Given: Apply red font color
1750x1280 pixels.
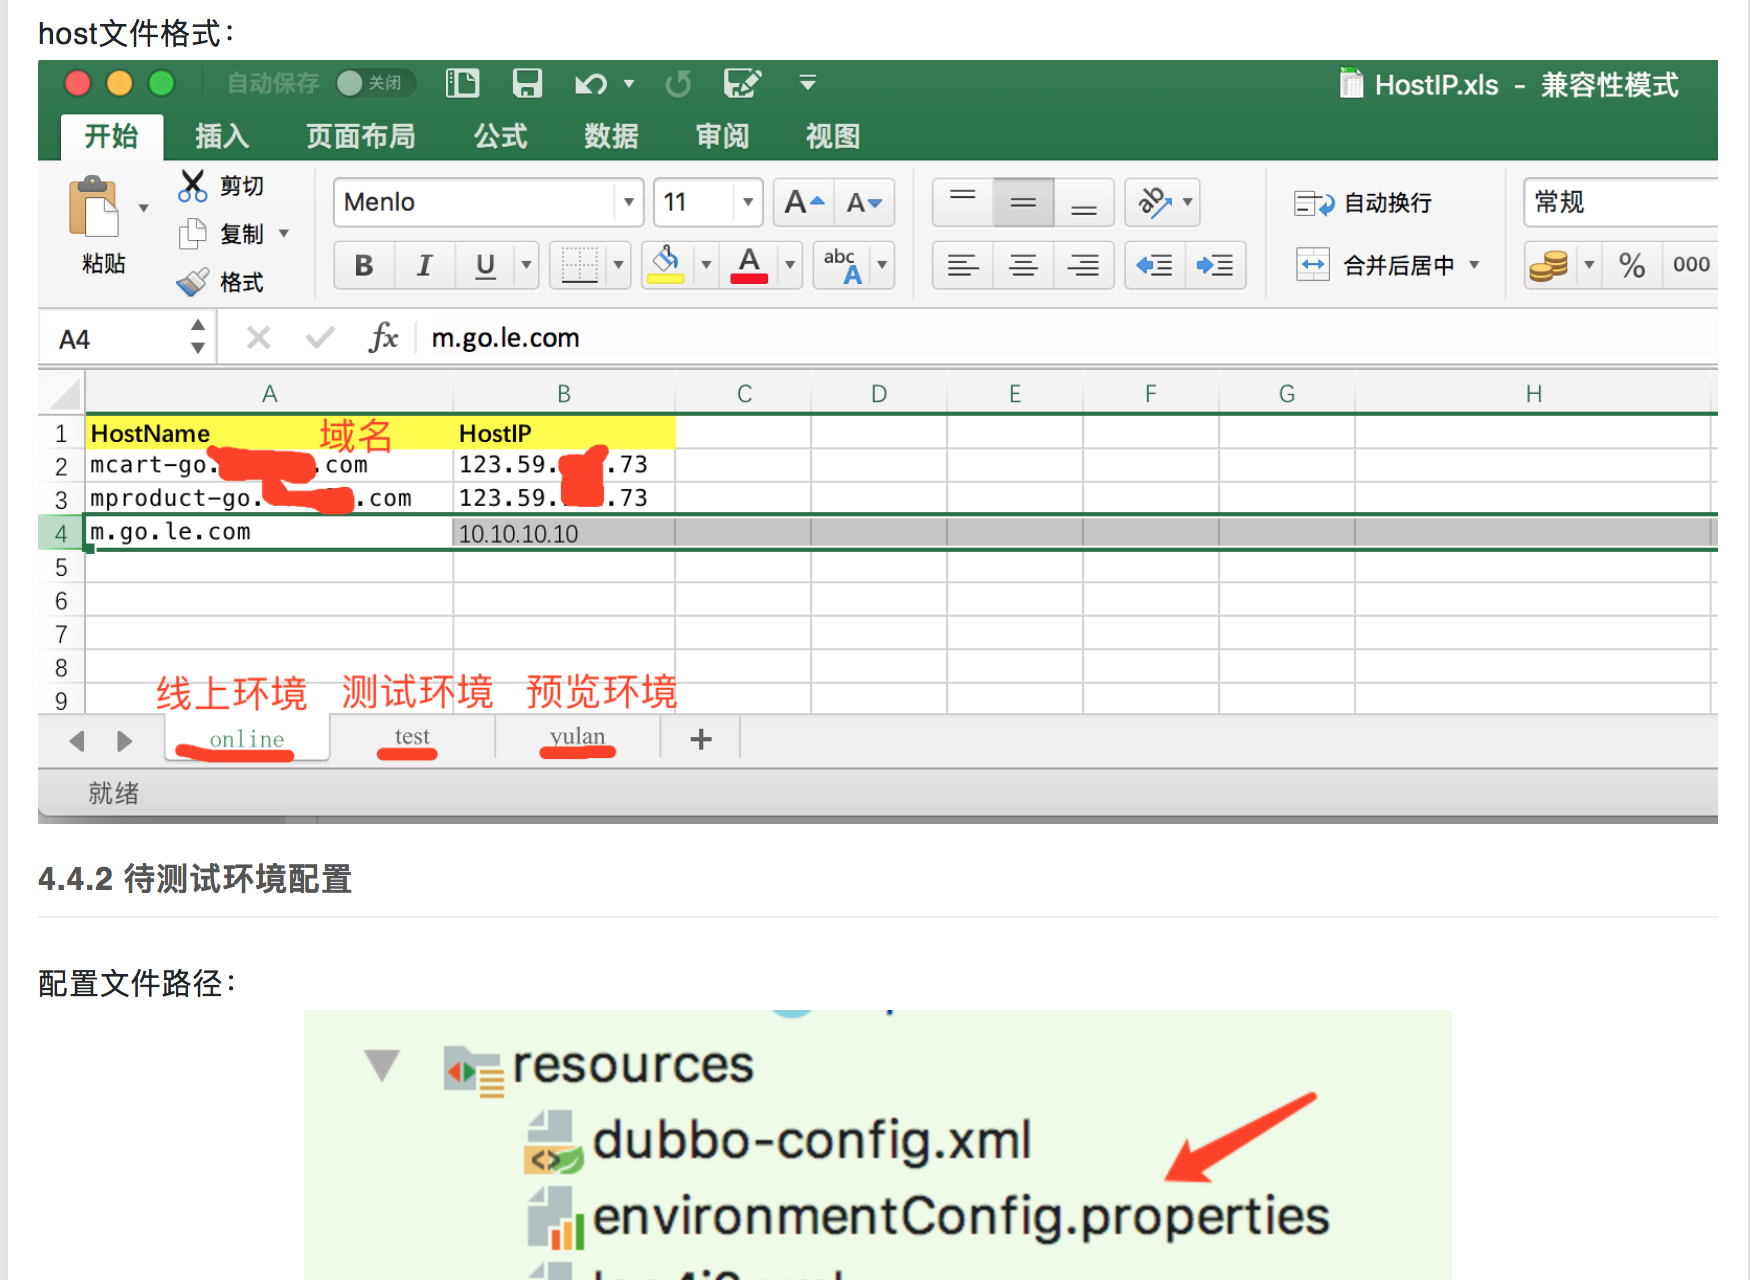Looking at the screenshot, I should coord(749,265).
